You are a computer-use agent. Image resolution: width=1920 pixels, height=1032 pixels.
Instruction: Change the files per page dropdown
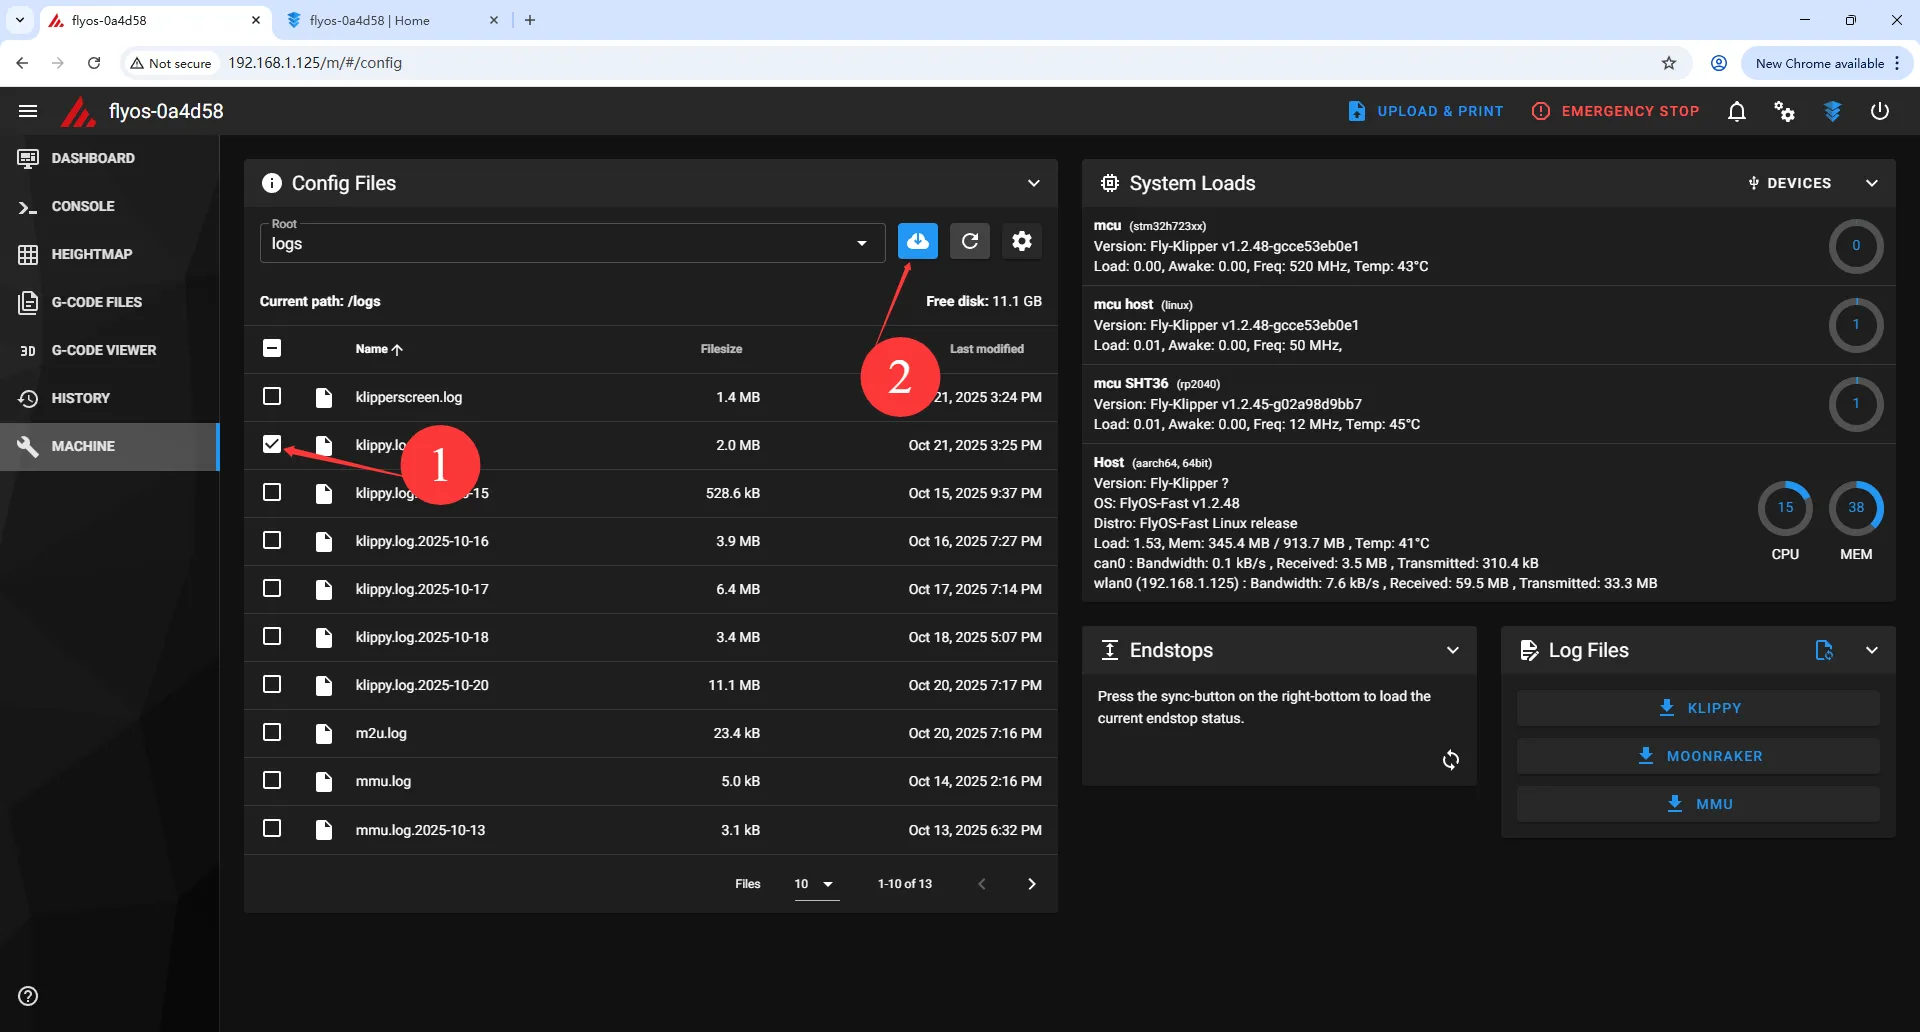coord(815,884)
